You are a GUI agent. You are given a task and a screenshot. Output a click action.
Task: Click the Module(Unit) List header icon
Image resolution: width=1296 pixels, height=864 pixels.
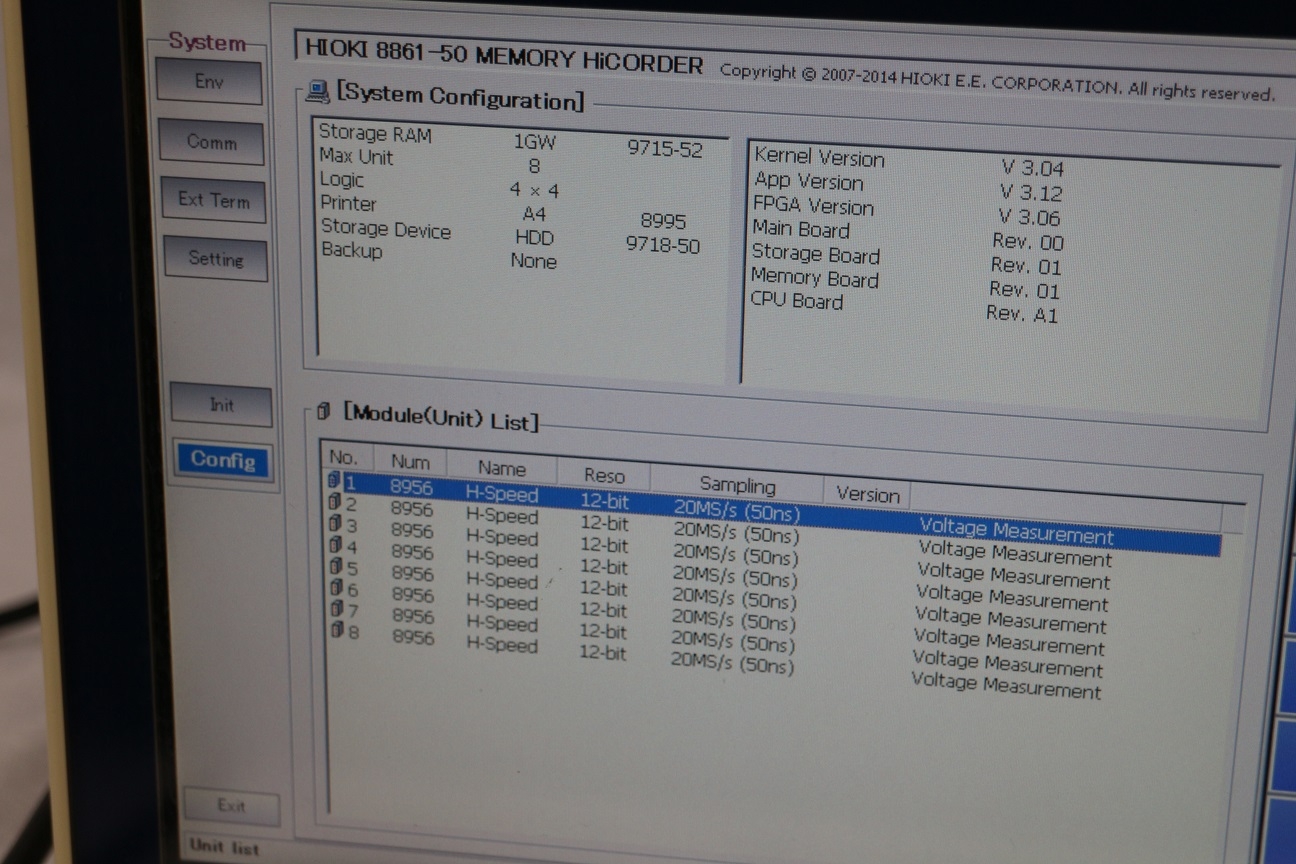point(323,411)
